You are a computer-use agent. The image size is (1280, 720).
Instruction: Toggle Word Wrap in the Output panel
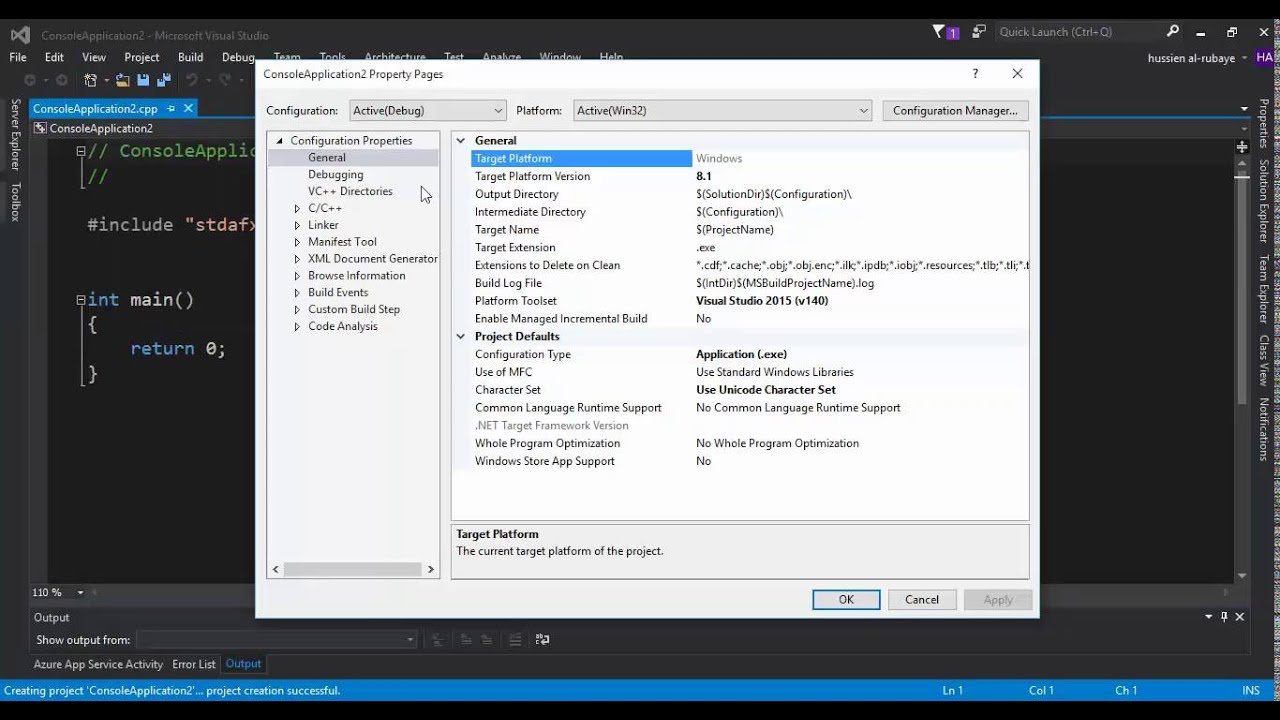pos(542,640)
